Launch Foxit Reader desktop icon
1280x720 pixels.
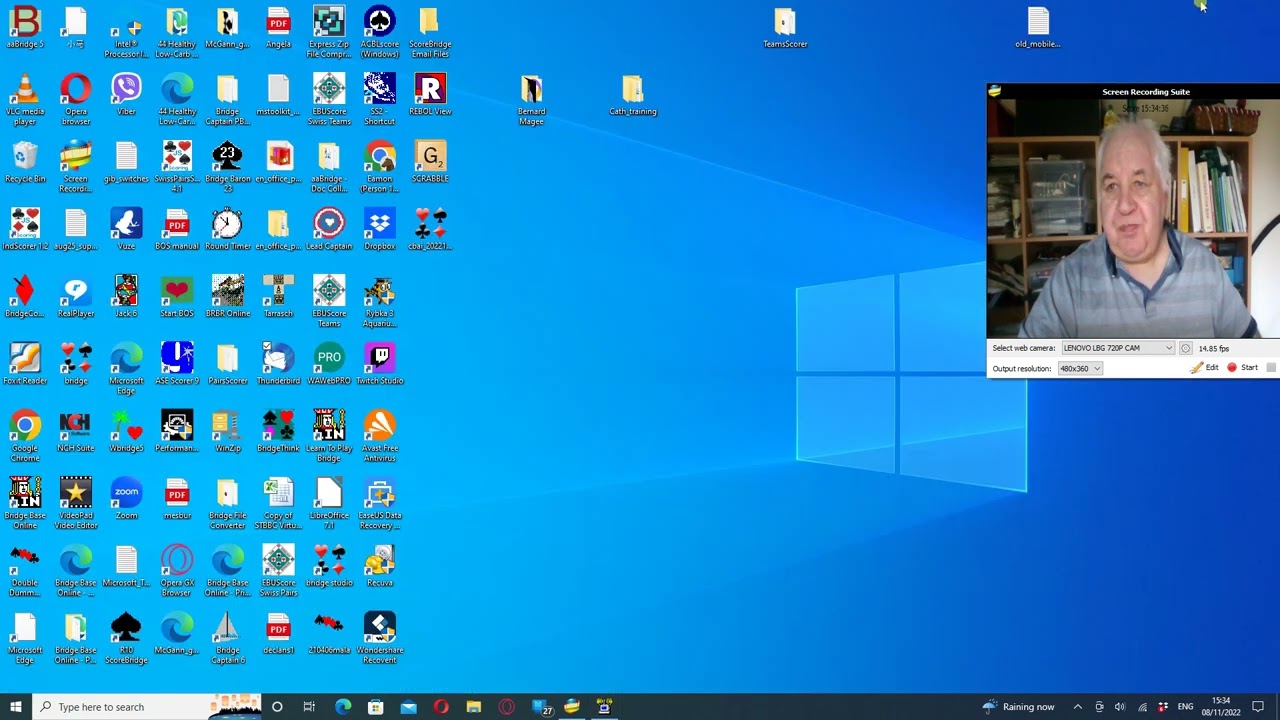[x=25, y=364]
